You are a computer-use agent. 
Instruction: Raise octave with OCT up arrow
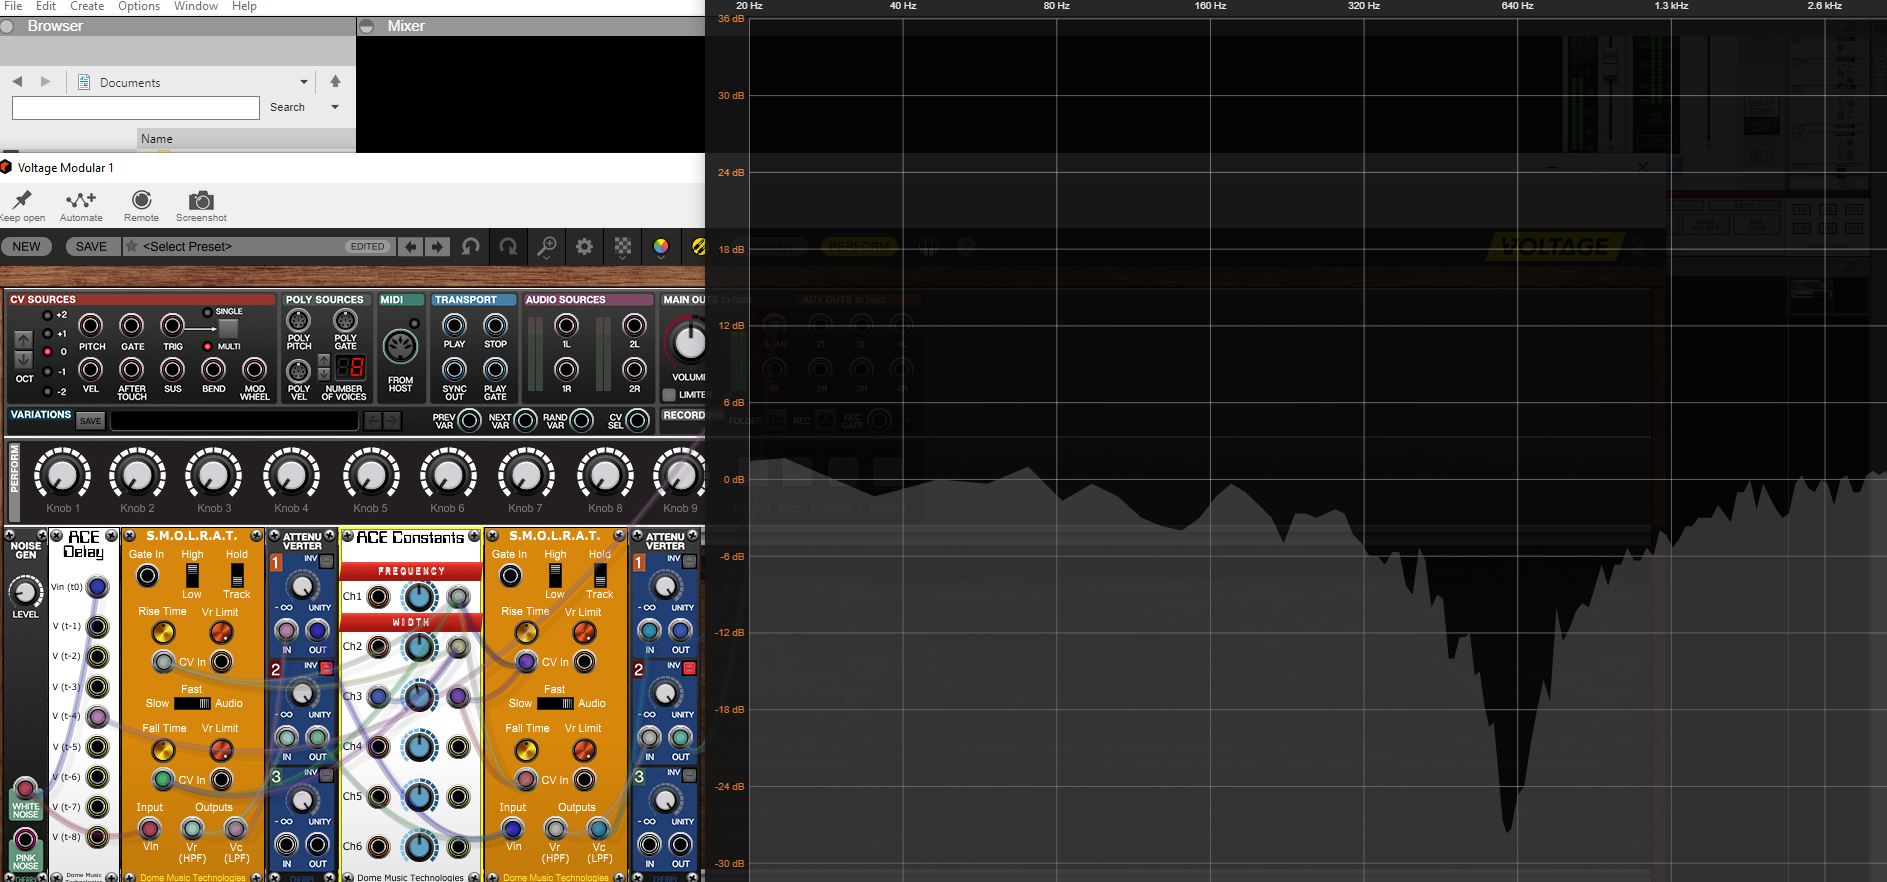point(23,340)
